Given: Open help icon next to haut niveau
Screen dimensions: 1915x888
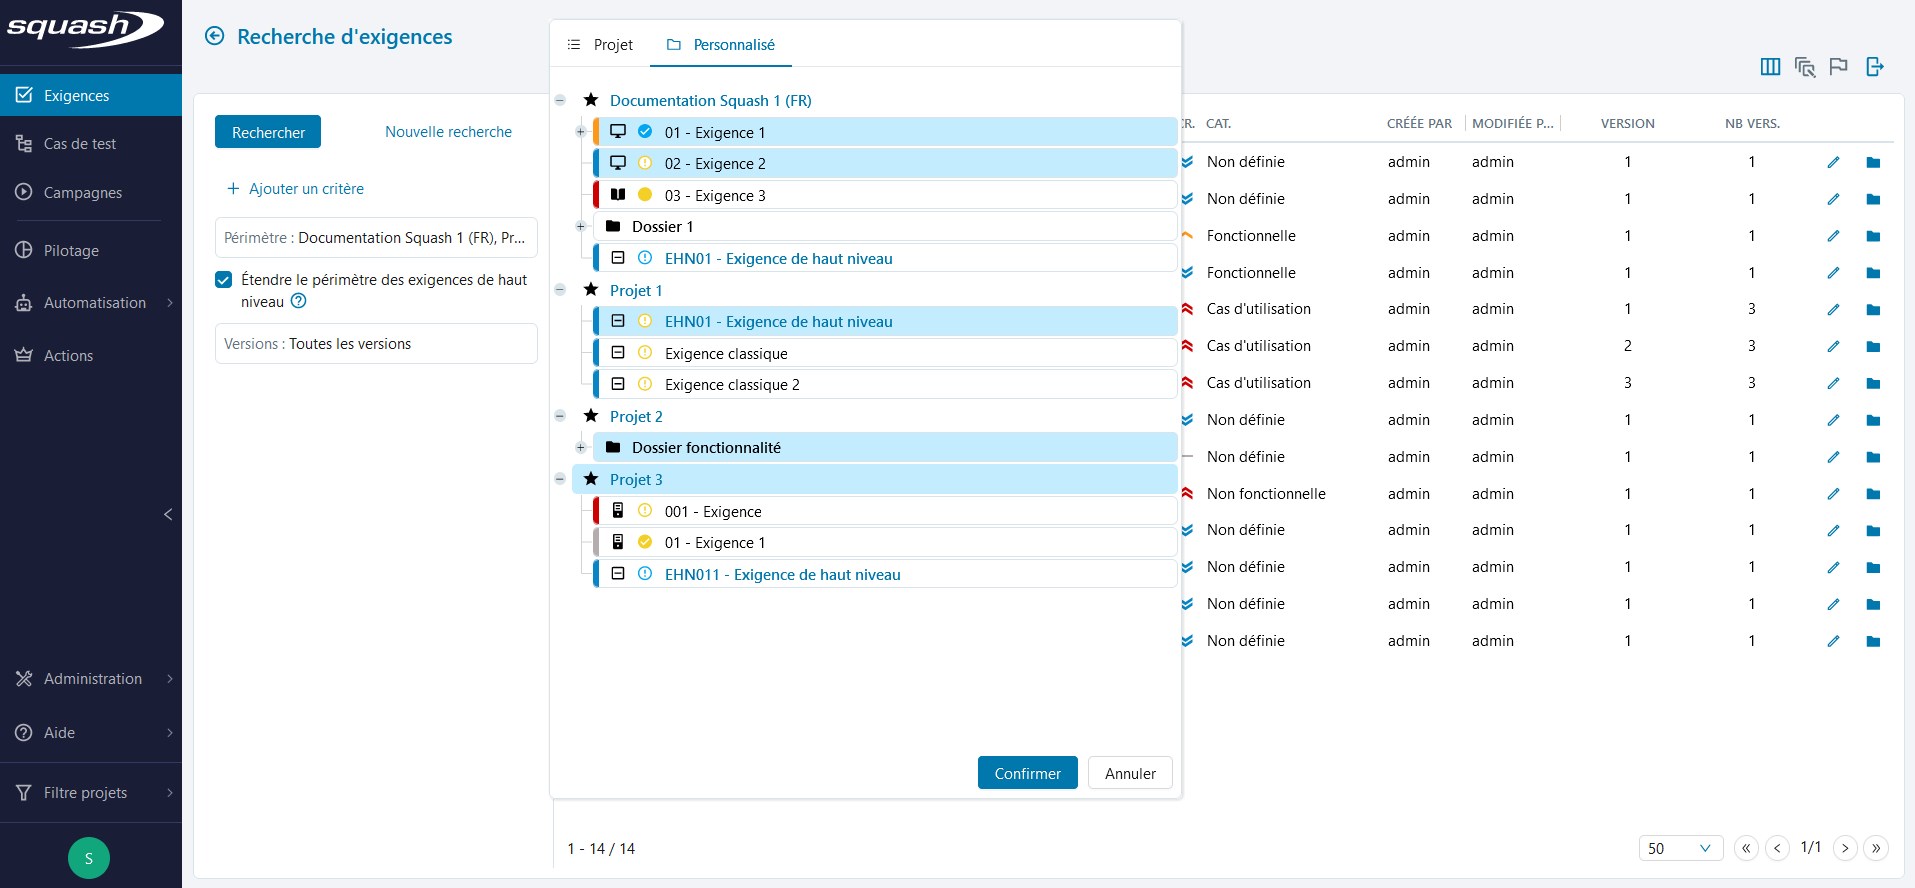Looking at the screenshot, I should [298, 301].
